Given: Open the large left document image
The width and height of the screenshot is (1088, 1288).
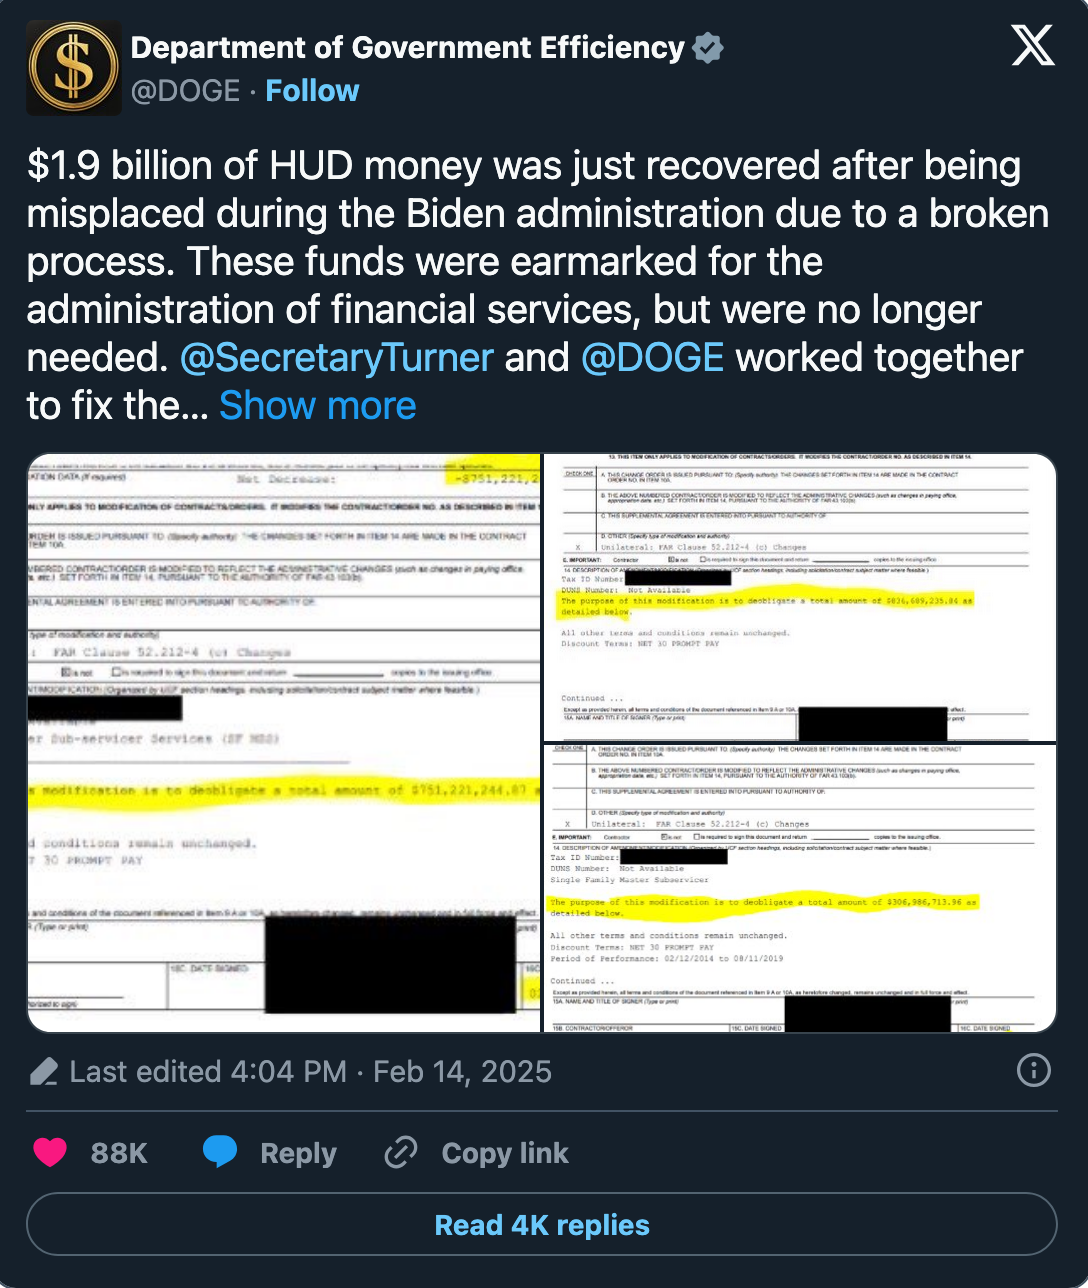Looking at the screenshot, I should [x=284, y=742].
